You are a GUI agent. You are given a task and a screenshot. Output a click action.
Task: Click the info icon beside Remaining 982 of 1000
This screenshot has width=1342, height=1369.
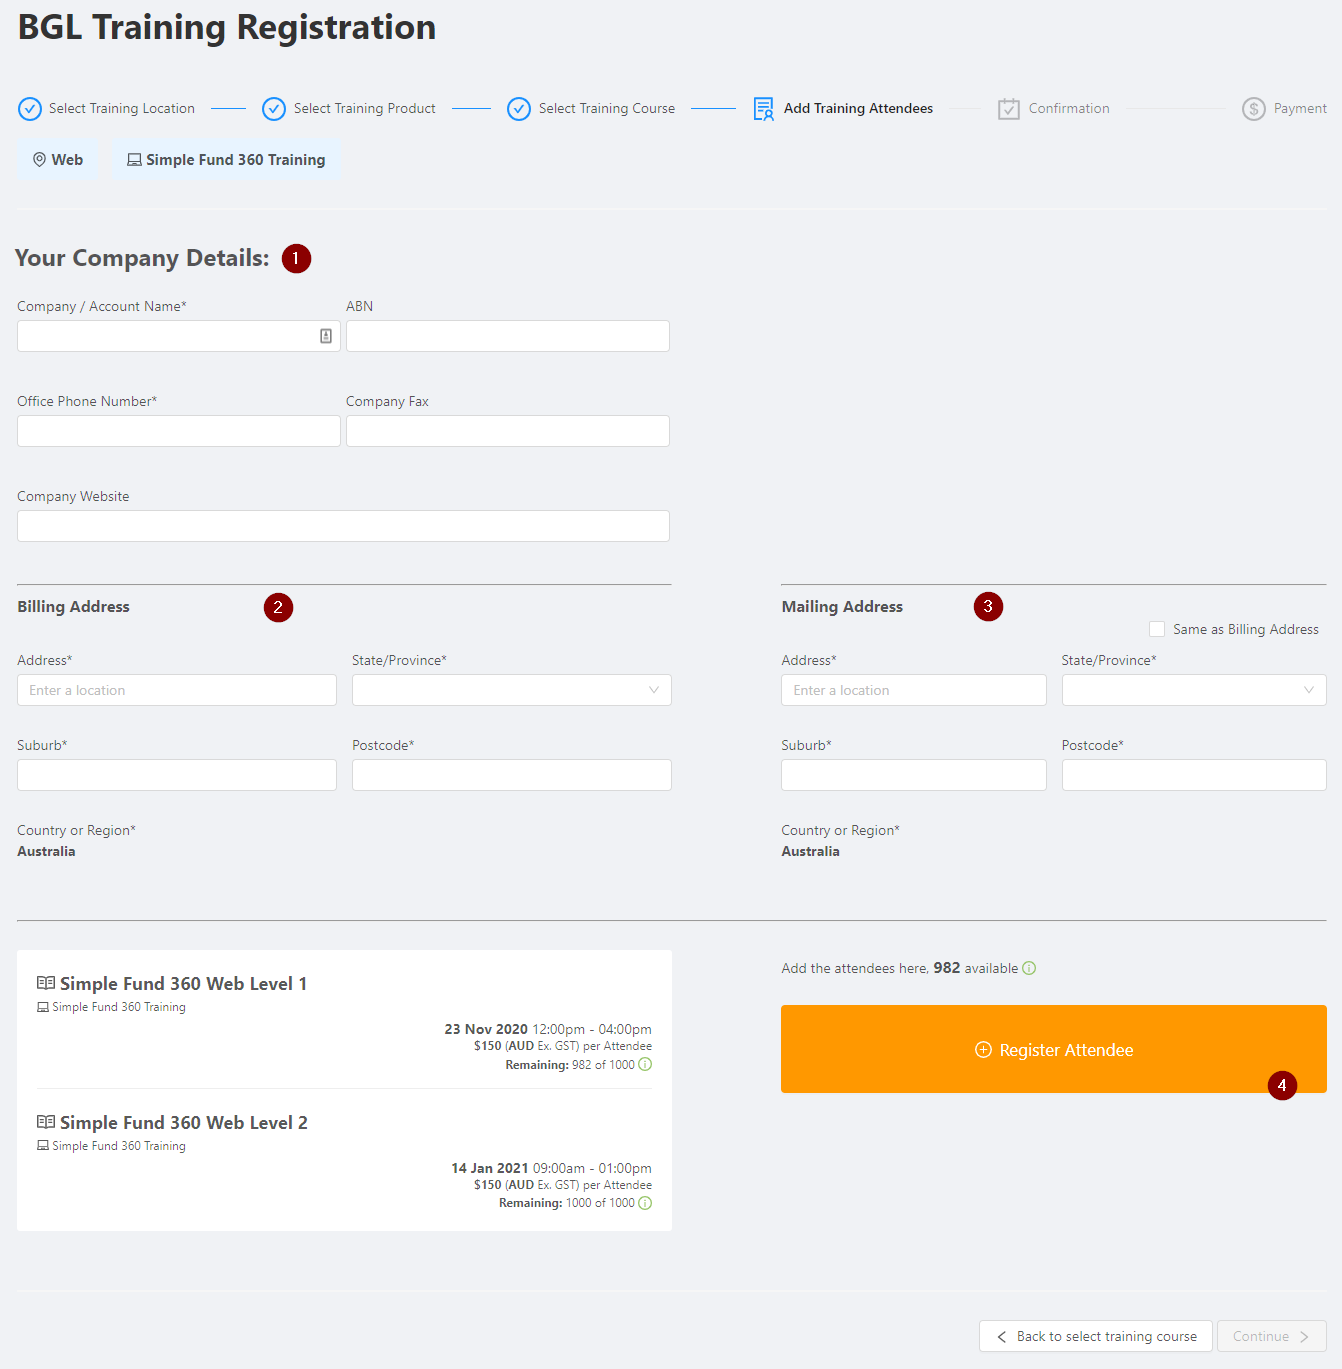[645, 1064]
